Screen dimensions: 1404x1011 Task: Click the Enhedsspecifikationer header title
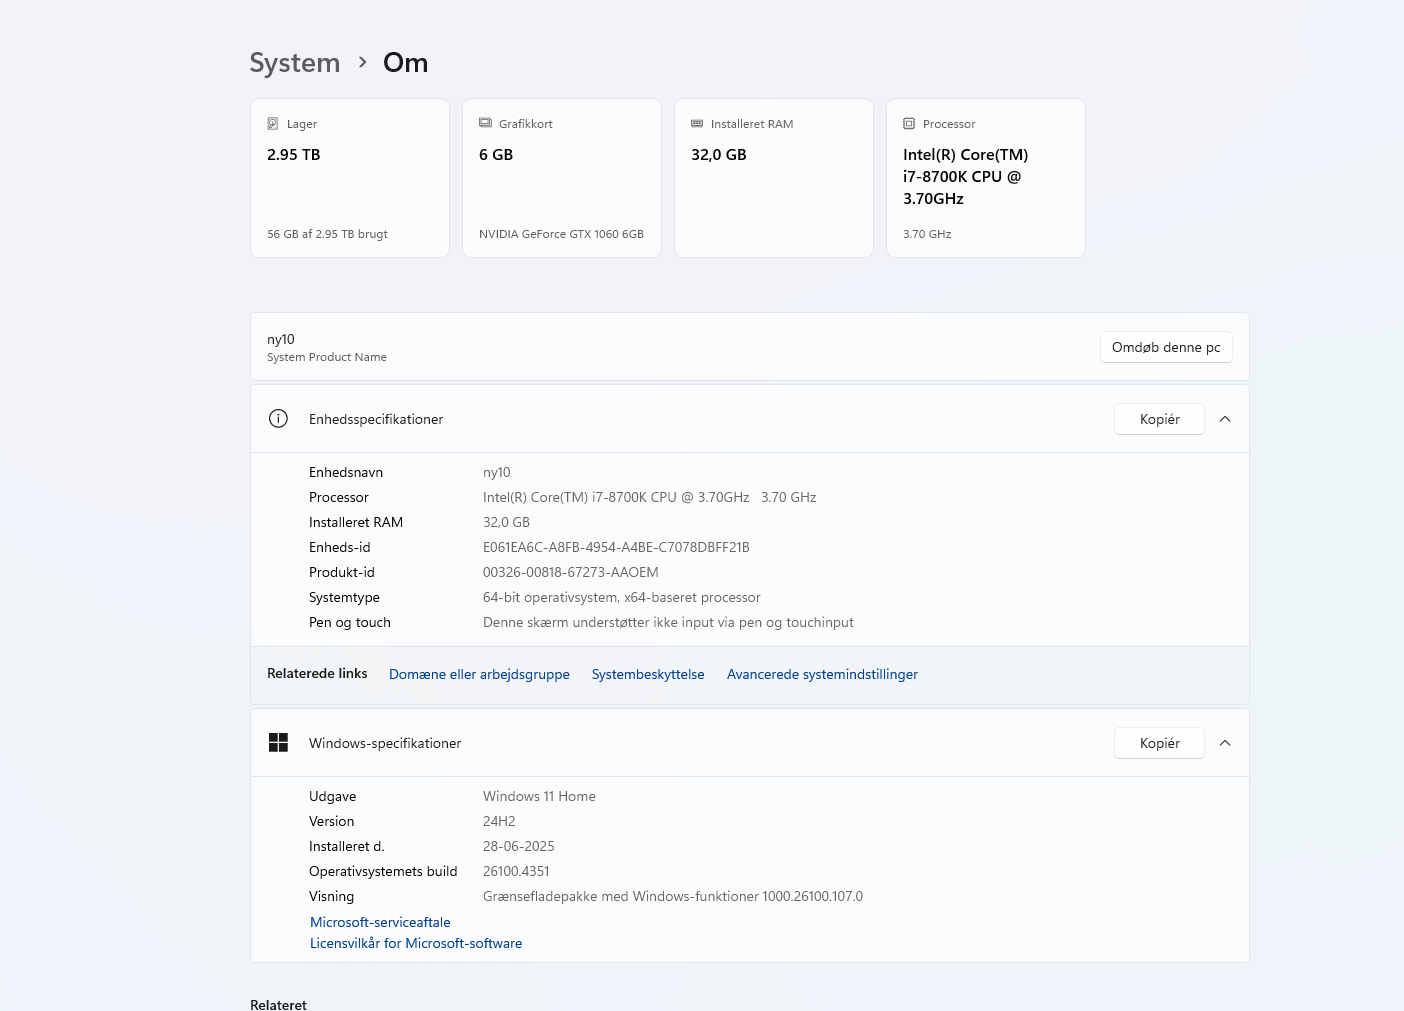coord(376,419)
